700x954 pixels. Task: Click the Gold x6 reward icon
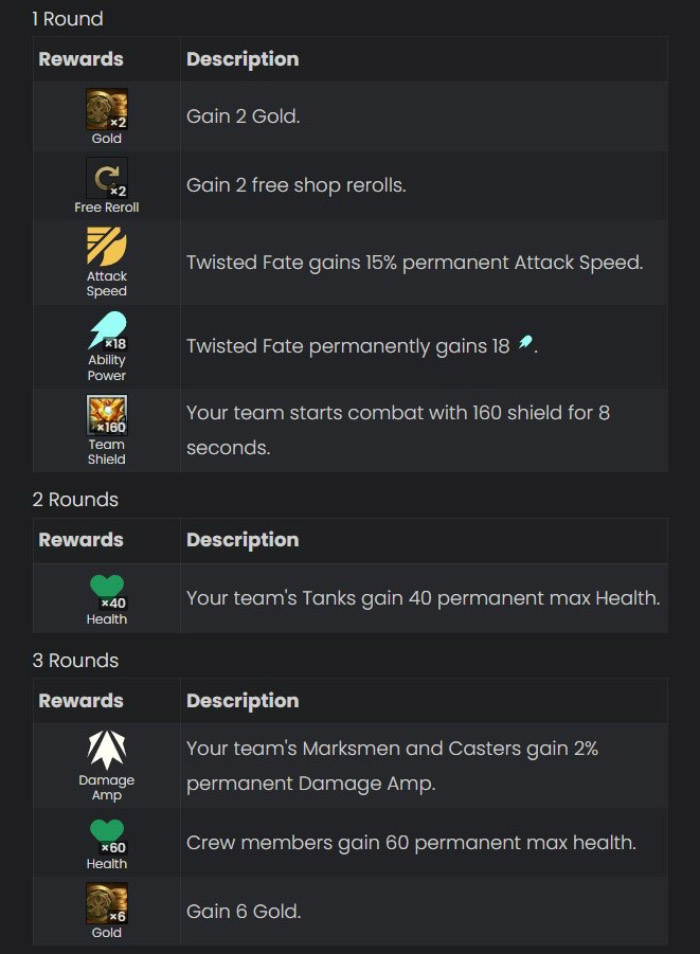(107, 903)
